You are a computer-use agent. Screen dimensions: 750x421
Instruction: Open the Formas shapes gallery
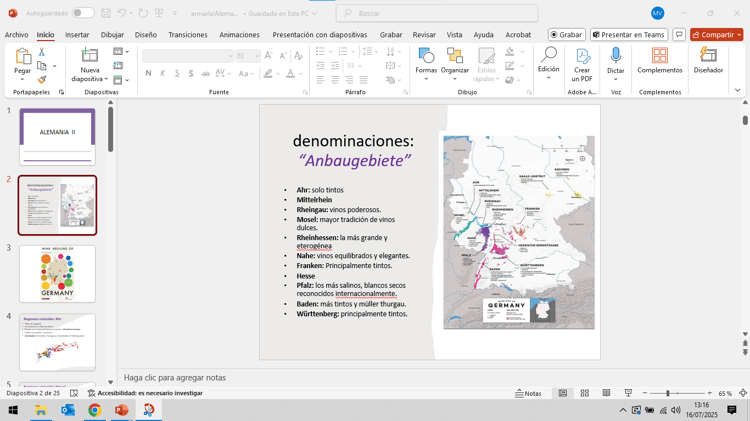point(426,63)
